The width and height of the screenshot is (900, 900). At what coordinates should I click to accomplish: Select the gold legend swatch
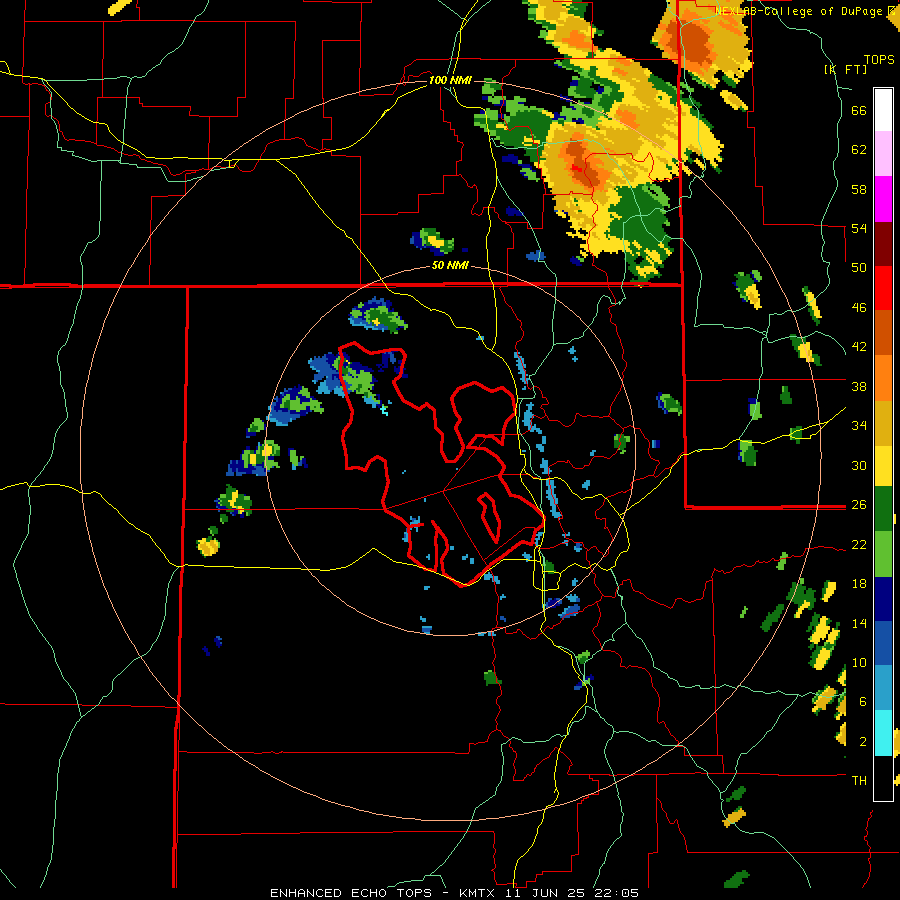tap(883, 422)
